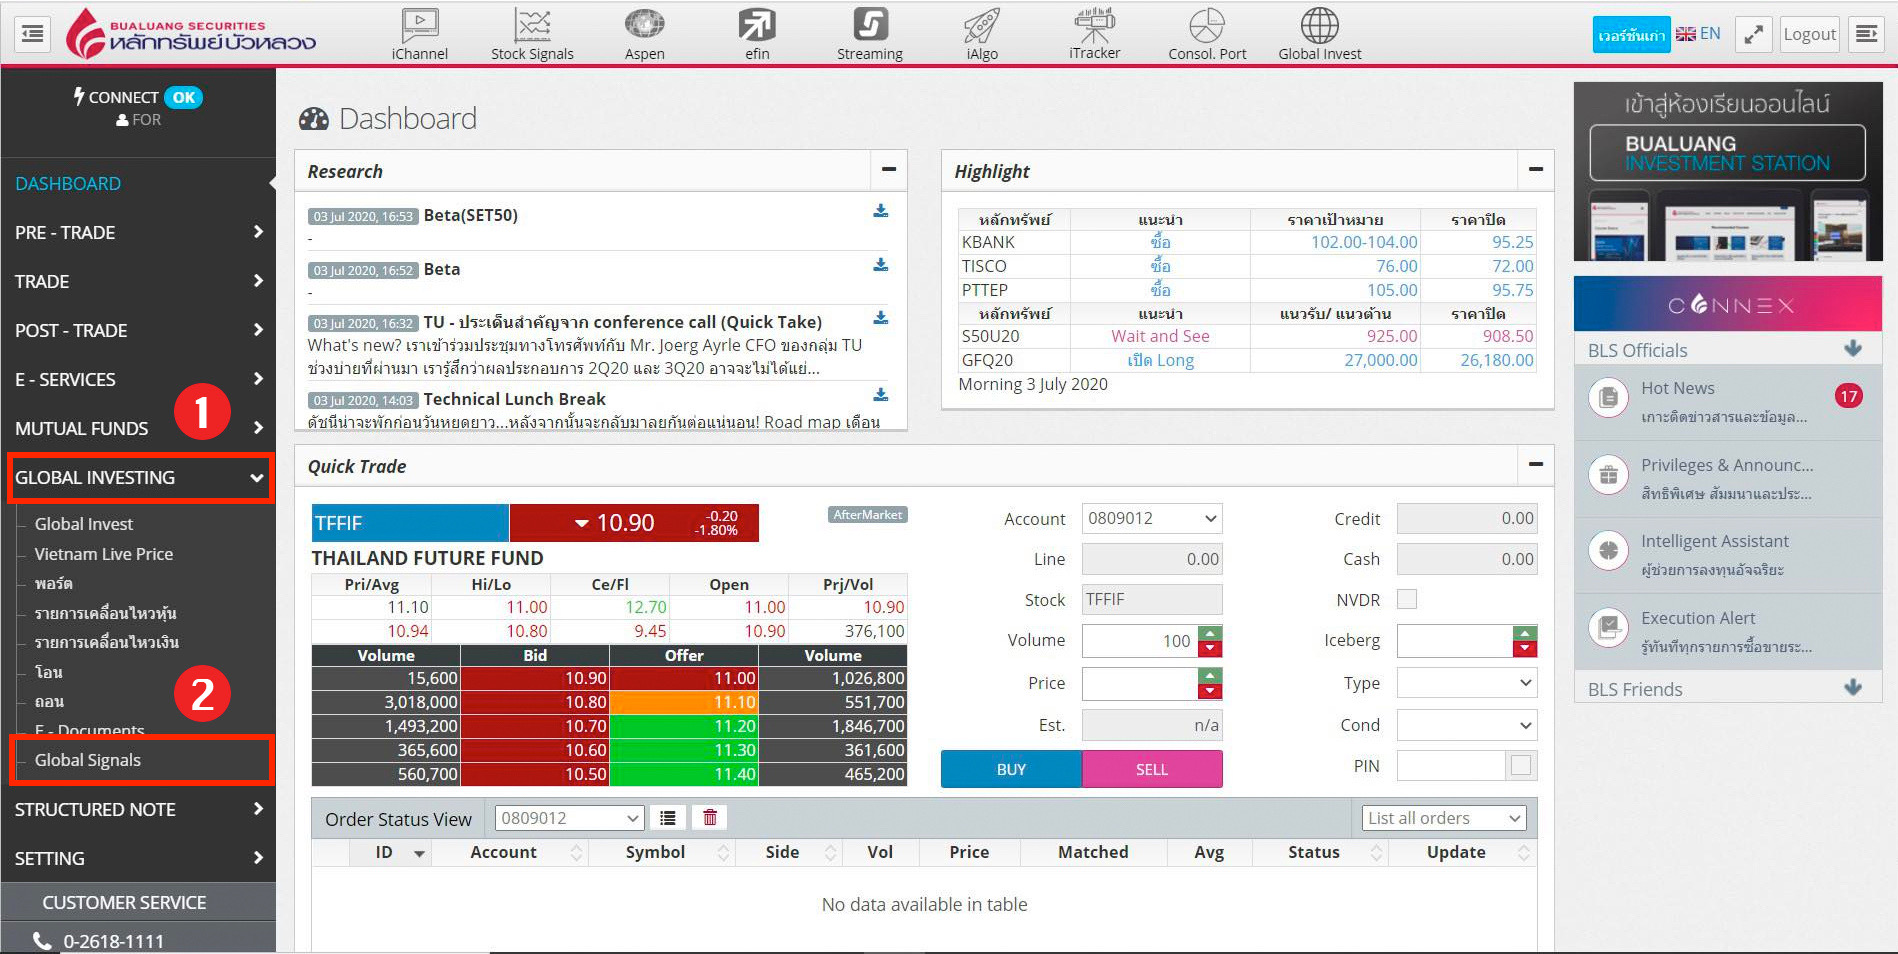Minimize the Highlight panel
Image resolution: width=1898 pixels, height=954 pixels.
tap(1535, 170)
